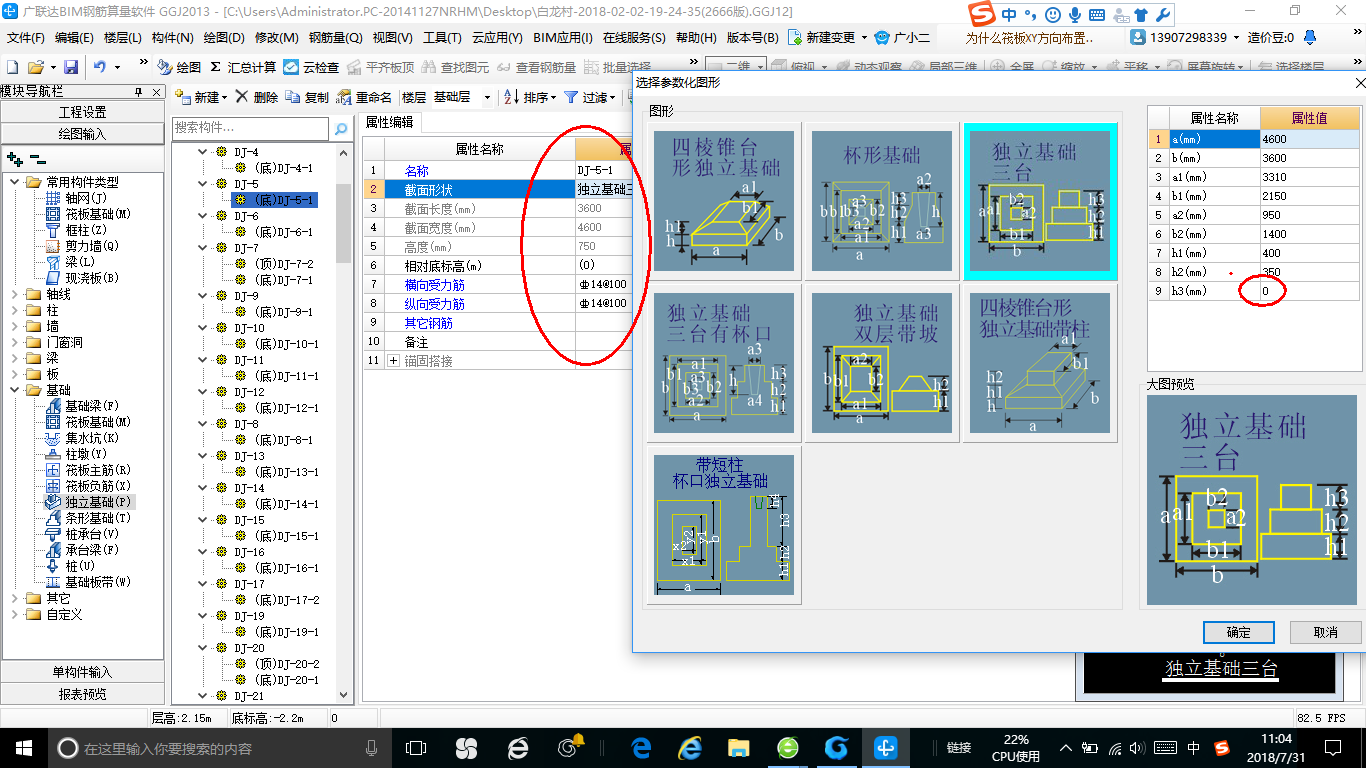Click the save disk icon
1366x768 pixels.
pos(71,67)
